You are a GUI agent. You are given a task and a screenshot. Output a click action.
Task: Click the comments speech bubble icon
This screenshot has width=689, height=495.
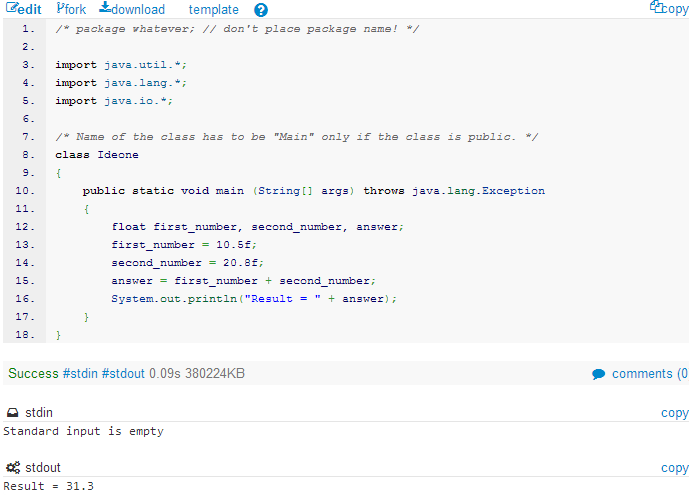[x=598, y=374]
